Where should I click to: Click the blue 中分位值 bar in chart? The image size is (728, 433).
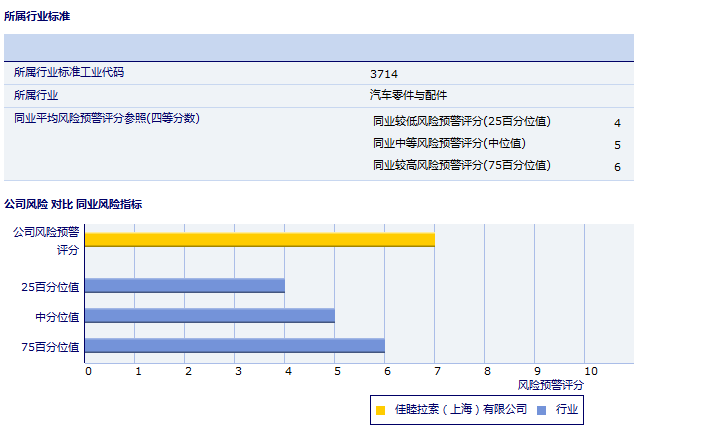(x=209, y=316)
